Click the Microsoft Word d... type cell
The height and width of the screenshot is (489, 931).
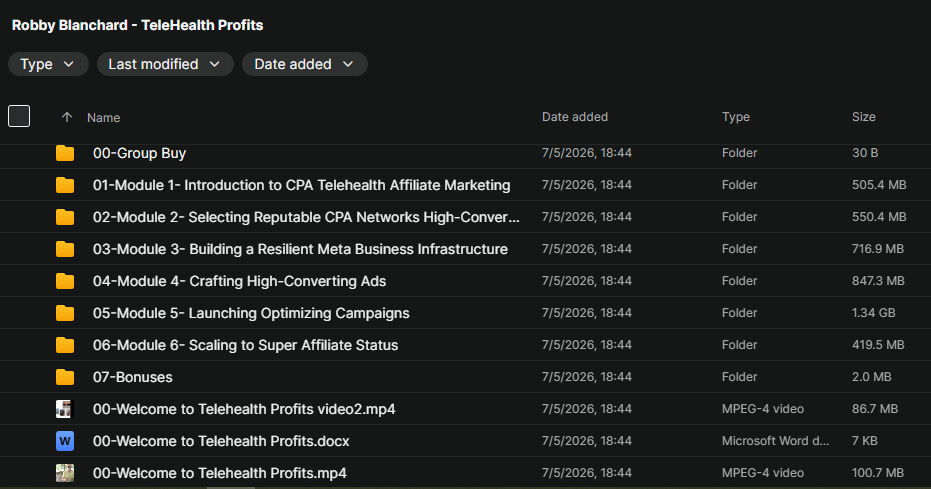[775, 442]
